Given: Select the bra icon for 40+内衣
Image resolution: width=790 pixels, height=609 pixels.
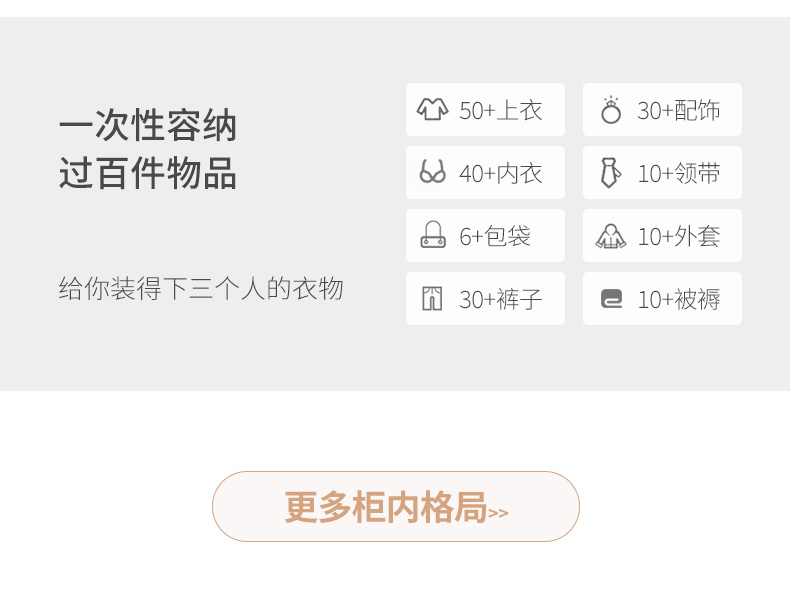Looking at the screenshot, I should click(x=432, y=172).
